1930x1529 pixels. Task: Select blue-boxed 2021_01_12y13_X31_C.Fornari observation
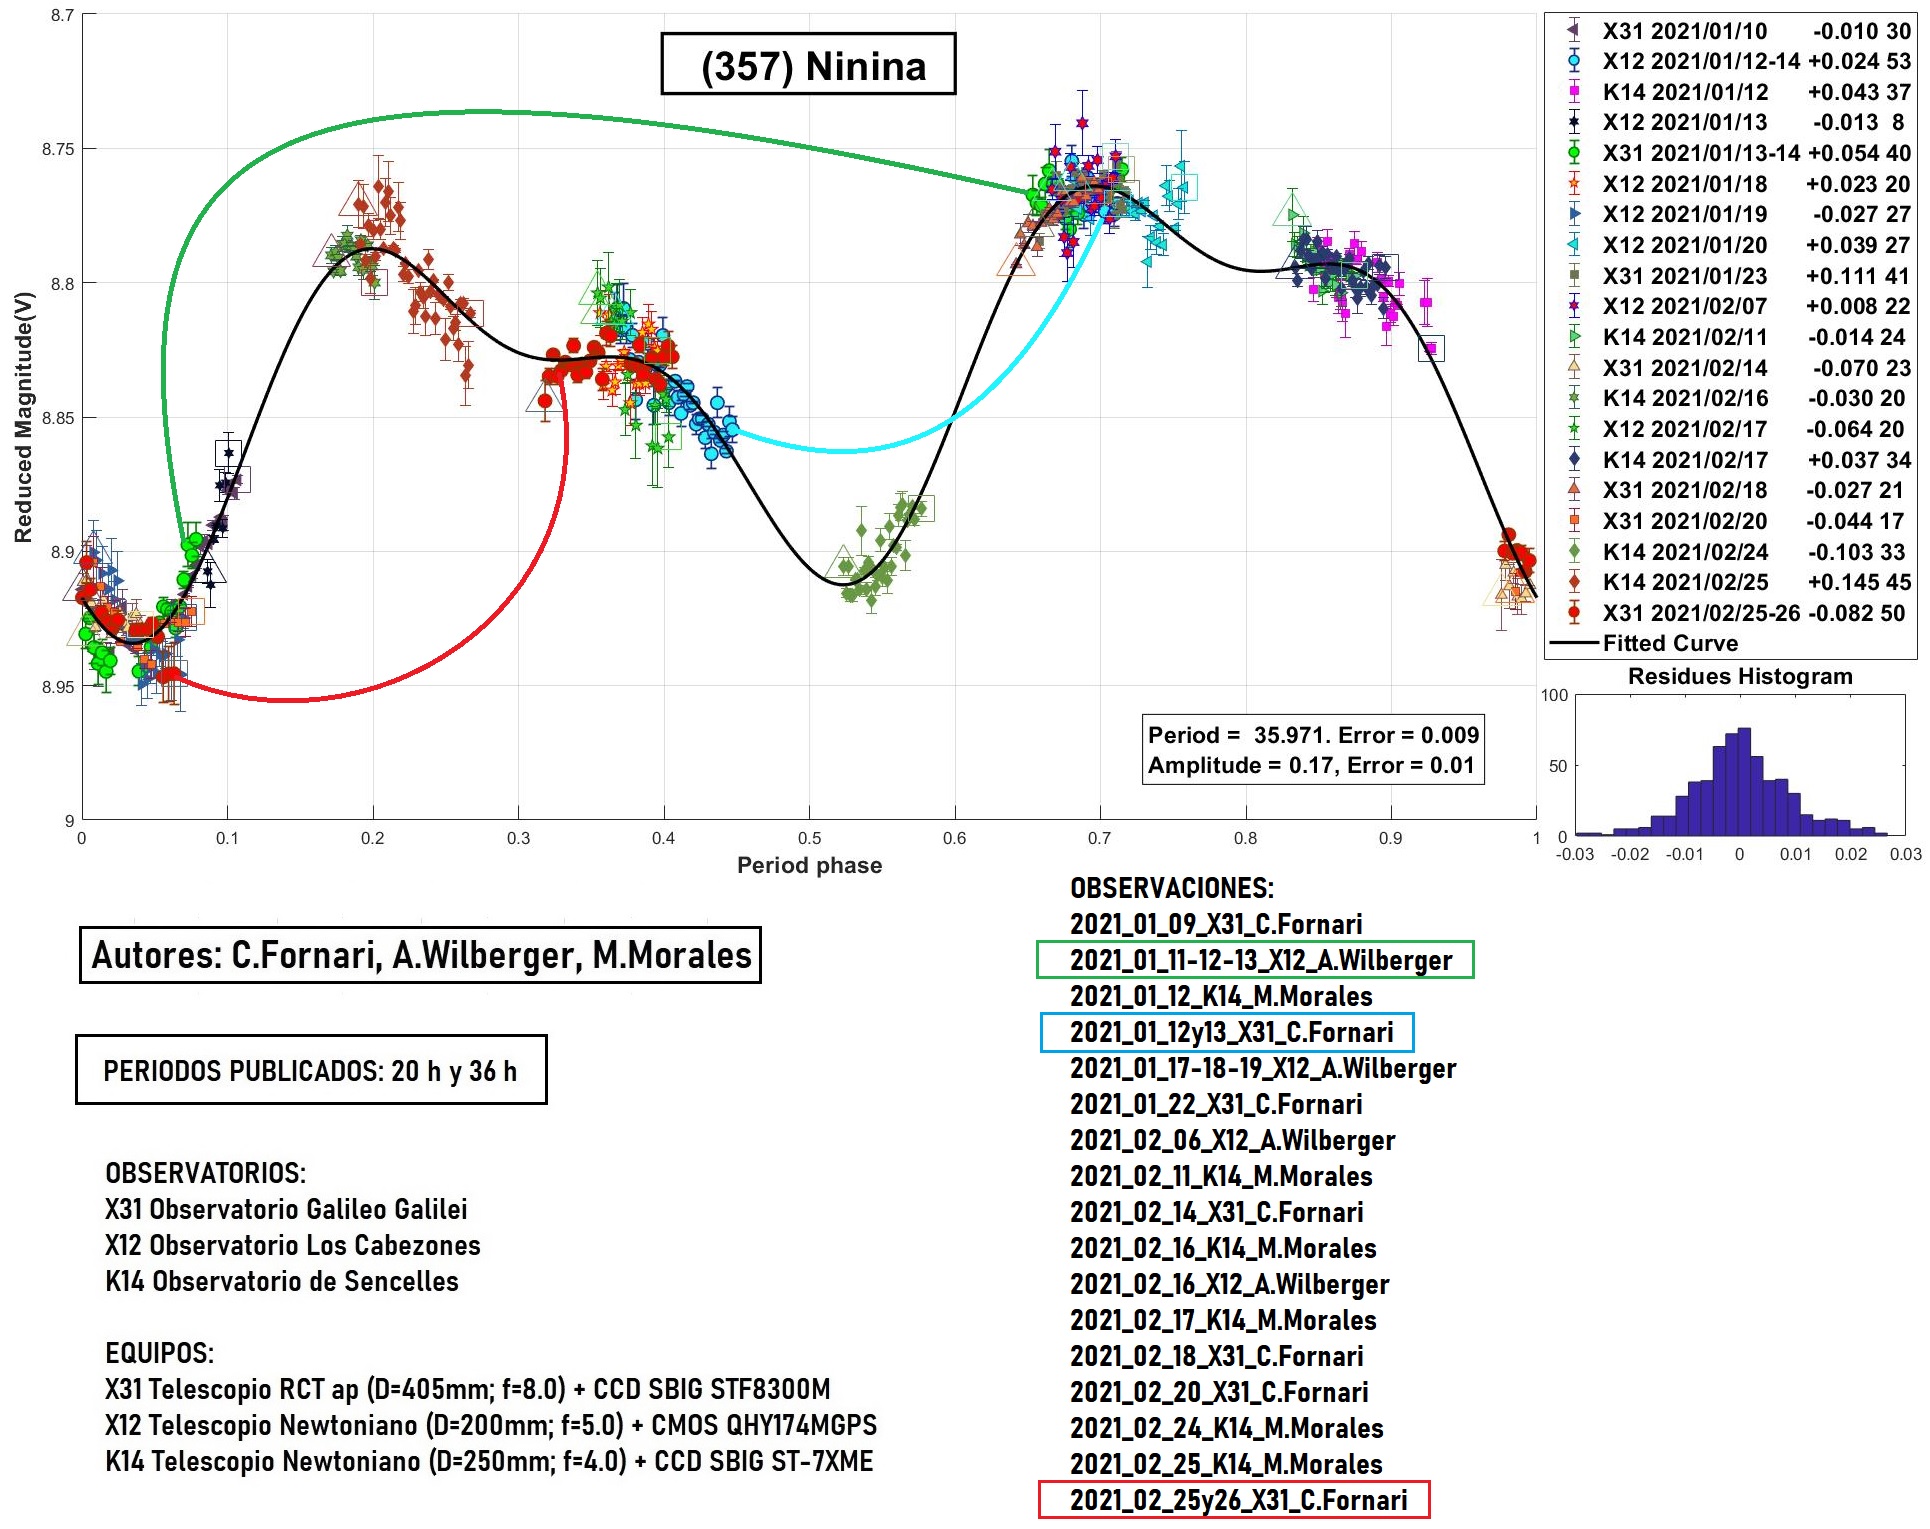pos(1227,1032)
